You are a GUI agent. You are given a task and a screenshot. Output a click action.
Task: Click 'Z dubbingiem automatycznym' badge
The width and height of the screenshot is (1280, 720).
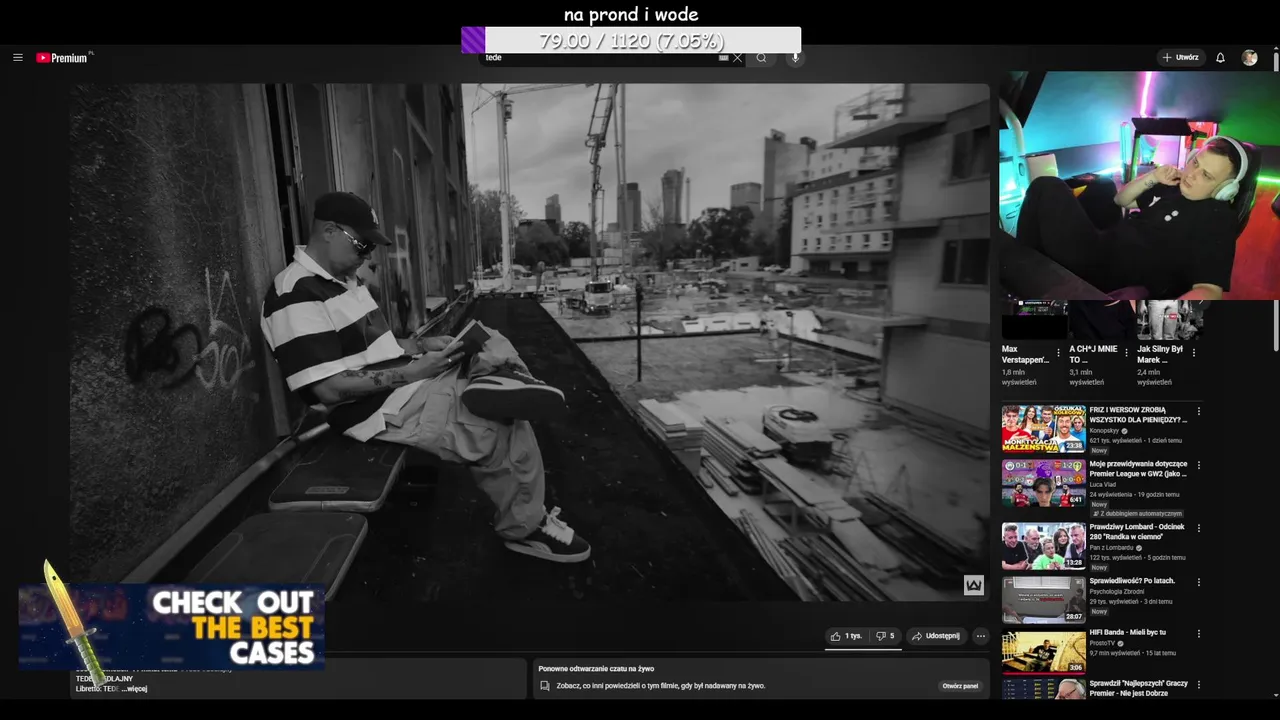point(1136,514)
